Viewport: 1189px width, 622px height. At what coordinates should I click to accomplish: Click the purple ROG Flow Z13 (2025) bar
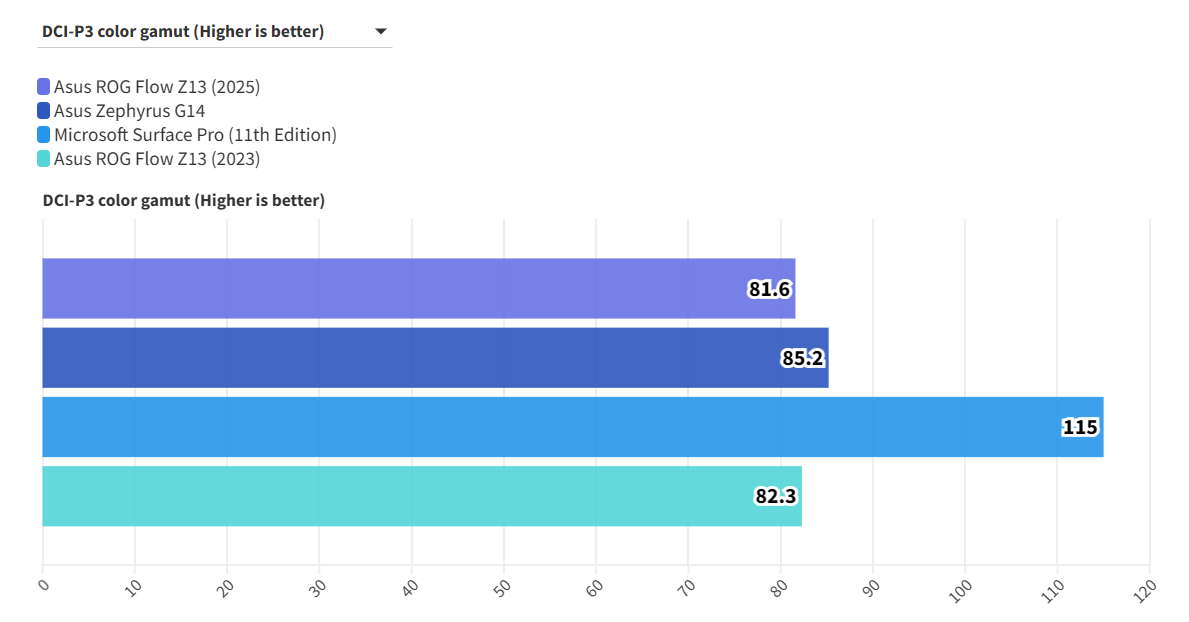pyautogui.click(x=400, y=289)
